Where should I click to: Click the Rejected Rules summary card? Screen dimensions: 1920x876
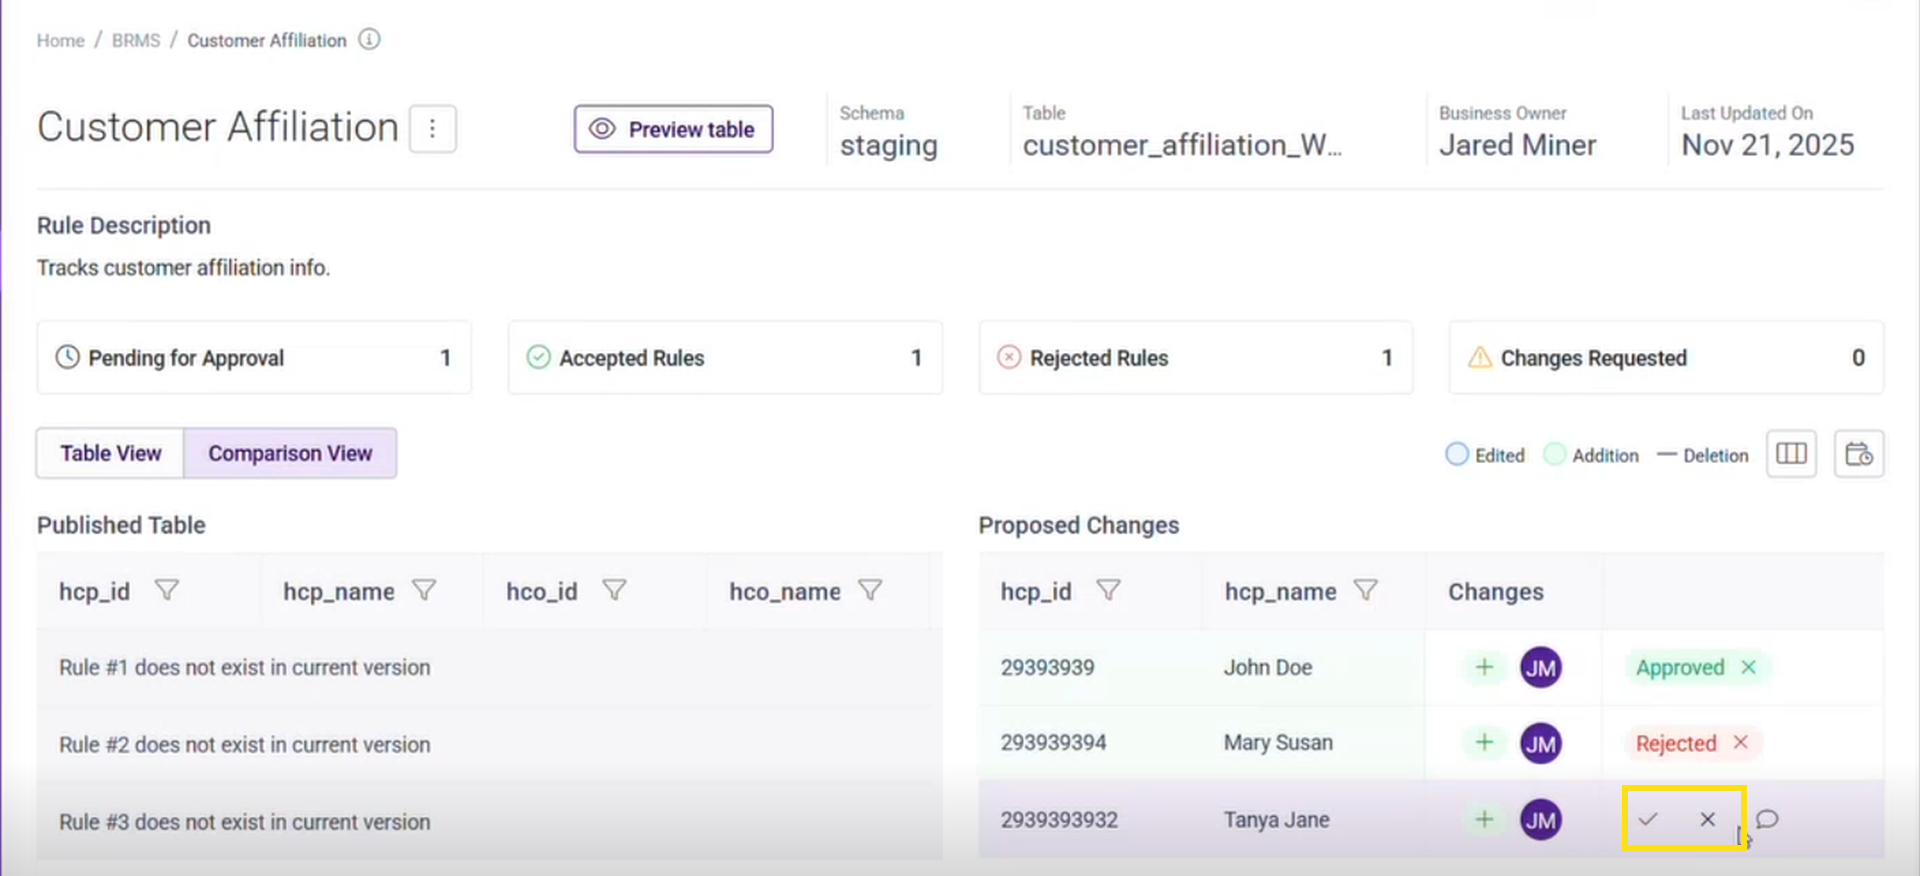1195,357
